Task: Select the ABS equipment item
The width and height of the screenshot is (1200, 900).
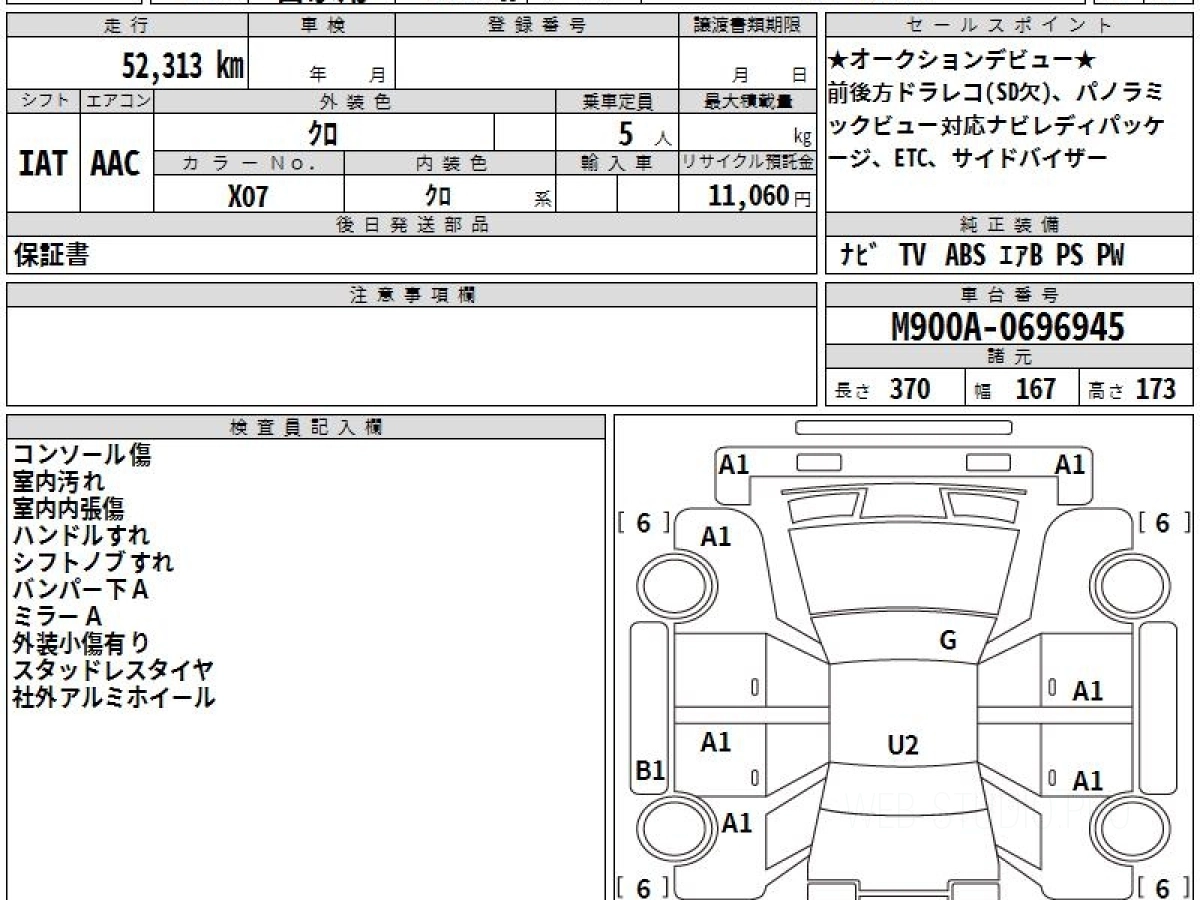Action: tap(965, 255)
